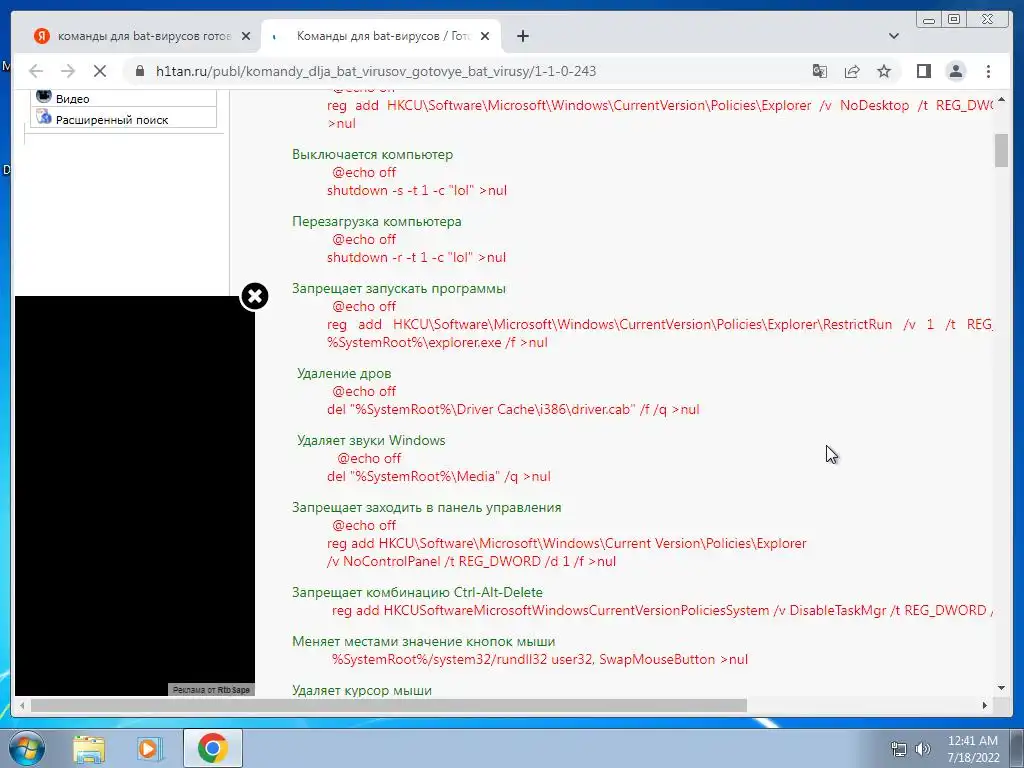Switch to the Yandex search tab
Screen dimensions: 1024x768
142,36
